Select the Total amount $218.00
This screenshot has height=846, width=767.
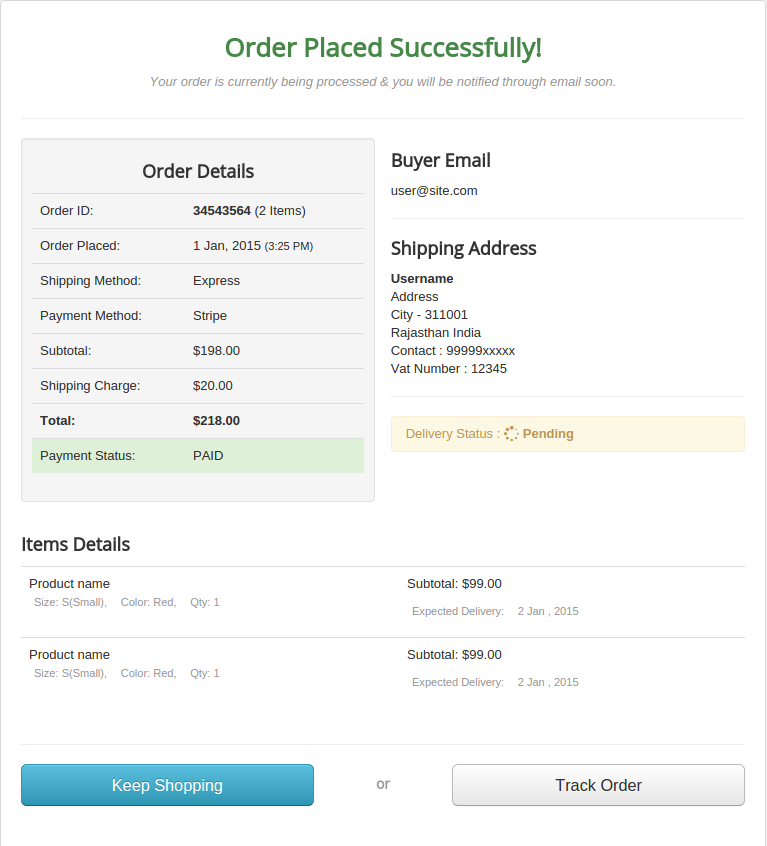pyautogui.click(x=216, y=421)
